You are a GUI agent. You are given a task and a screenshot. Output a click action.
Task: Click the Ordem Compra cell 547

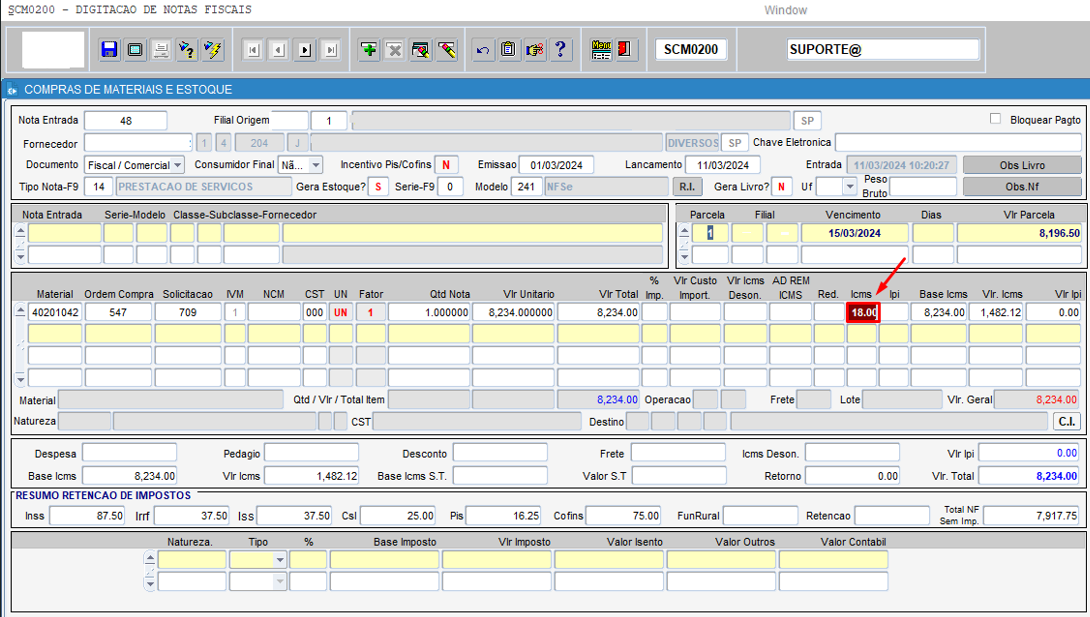coord(118,312)
